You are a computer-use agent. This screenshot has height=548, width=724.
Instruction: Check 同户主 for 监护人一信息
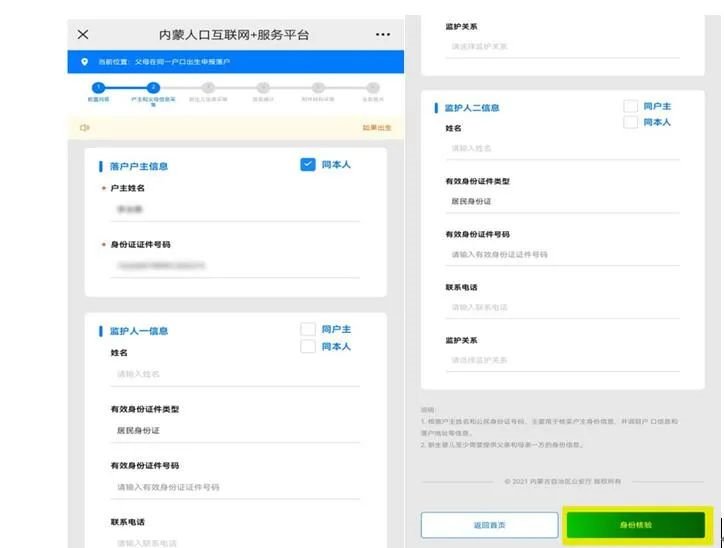click(308, 329)
